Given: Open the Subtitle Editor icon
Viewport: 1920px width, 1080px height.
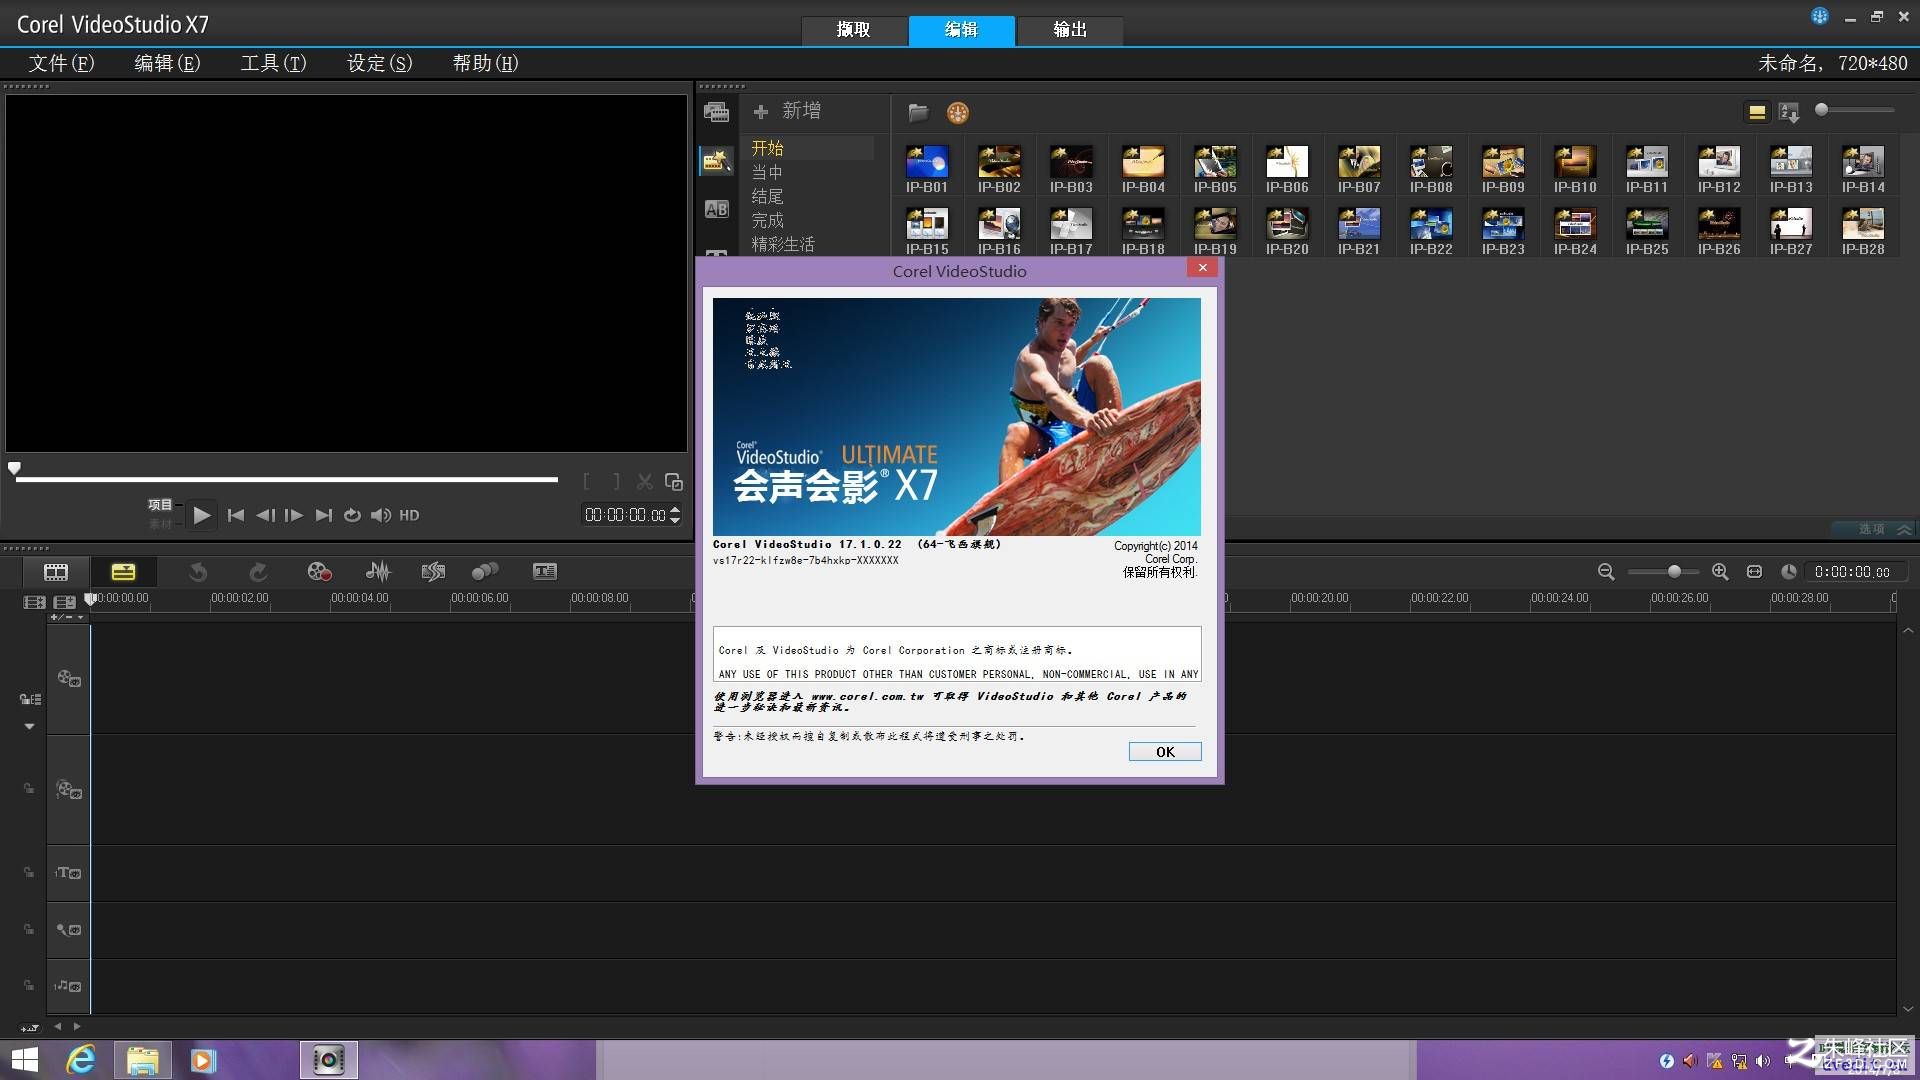Looking at the screenshot, I should pos(545,571).
